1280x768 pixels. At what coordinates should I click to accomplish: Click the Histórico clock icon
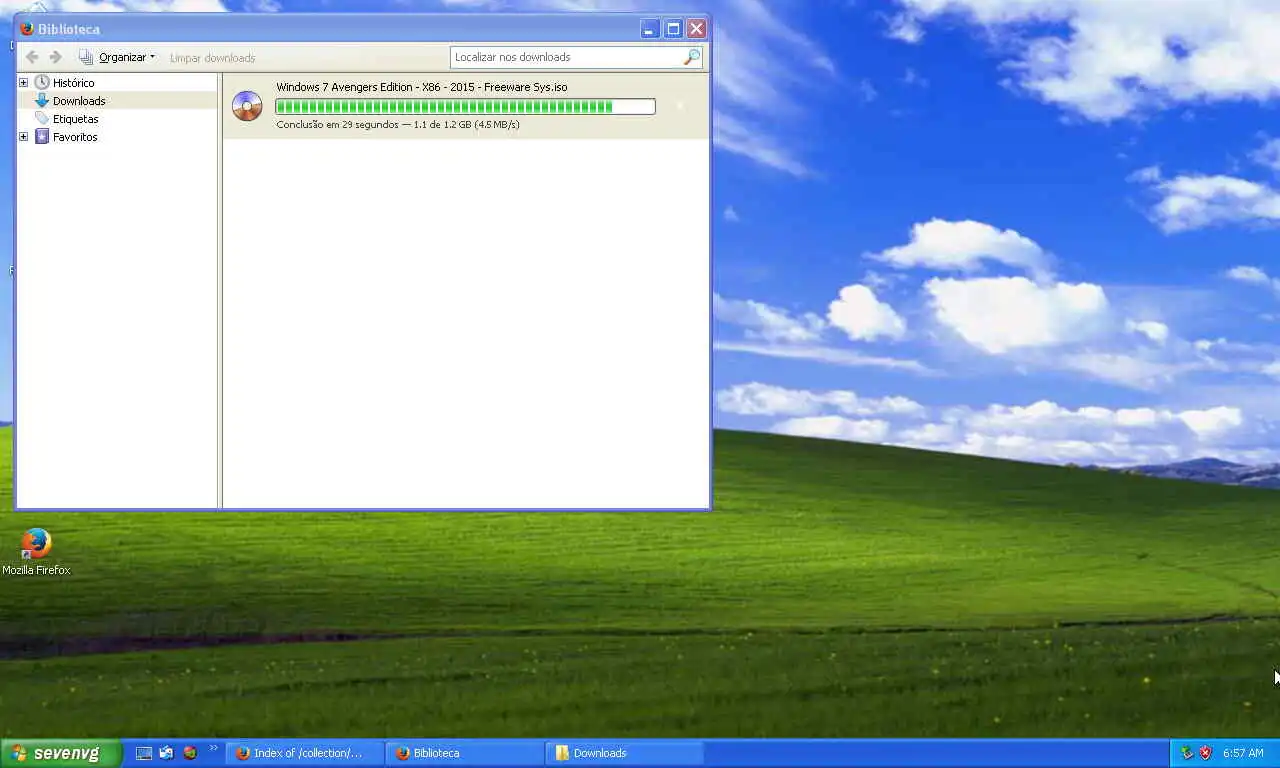pyautogui.click(x=42, y=83)
